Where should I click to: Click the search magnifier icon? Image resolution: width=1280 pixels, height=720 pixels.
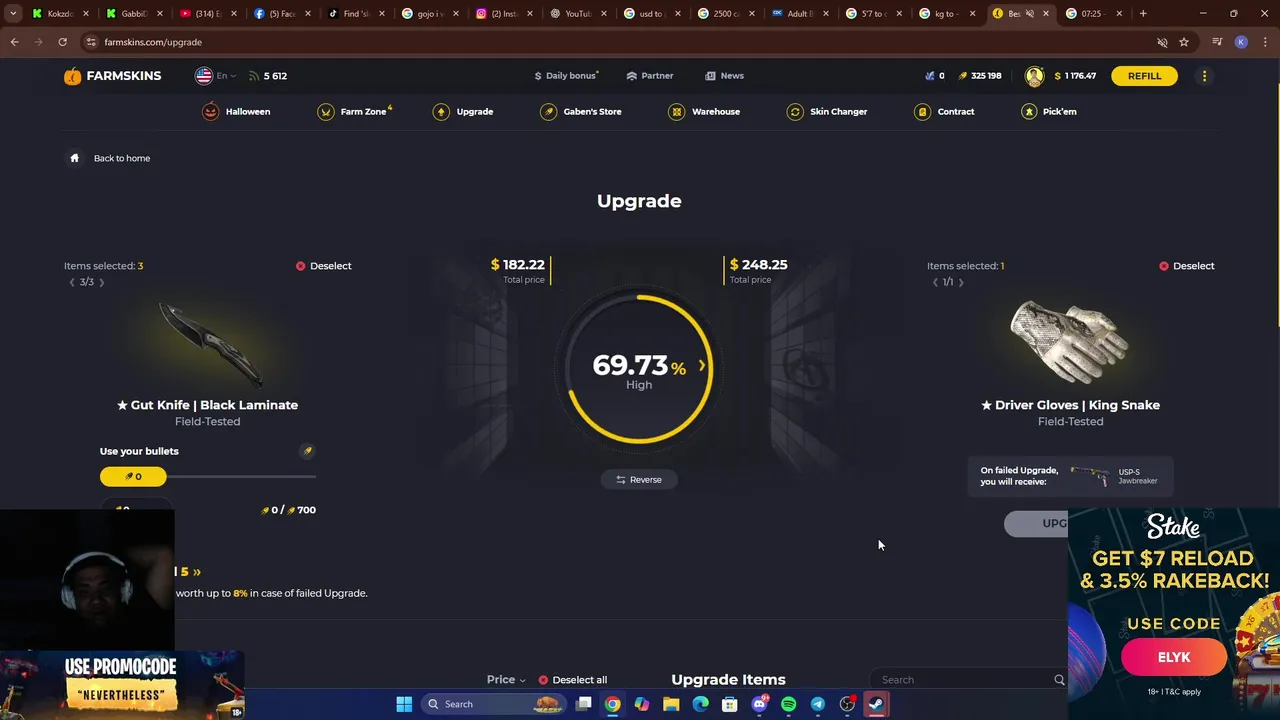point(1059,680)
